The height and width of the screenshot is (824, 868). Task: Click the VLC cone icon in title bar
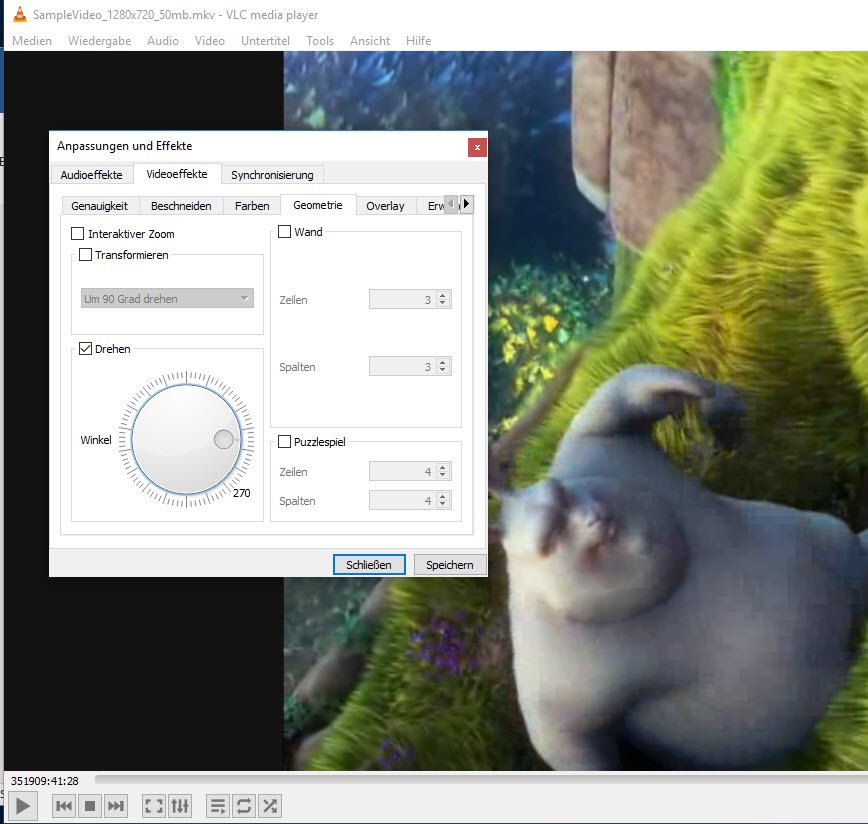tap(19, 14)
